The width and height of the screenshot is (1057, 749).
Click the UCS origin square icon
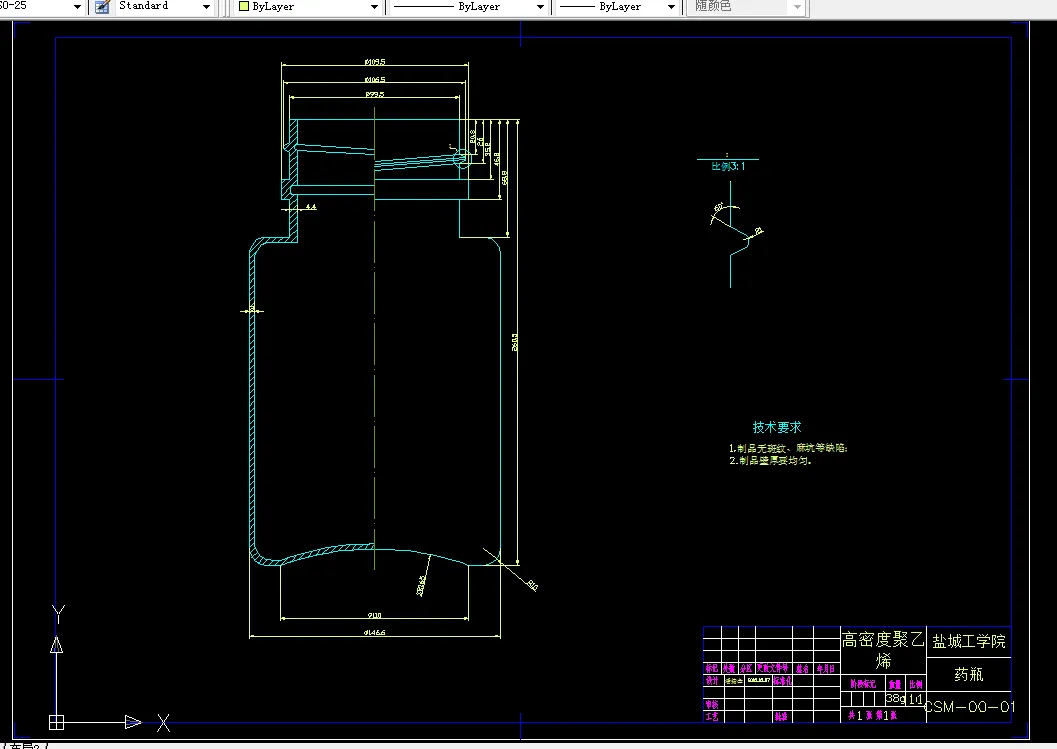57,722
